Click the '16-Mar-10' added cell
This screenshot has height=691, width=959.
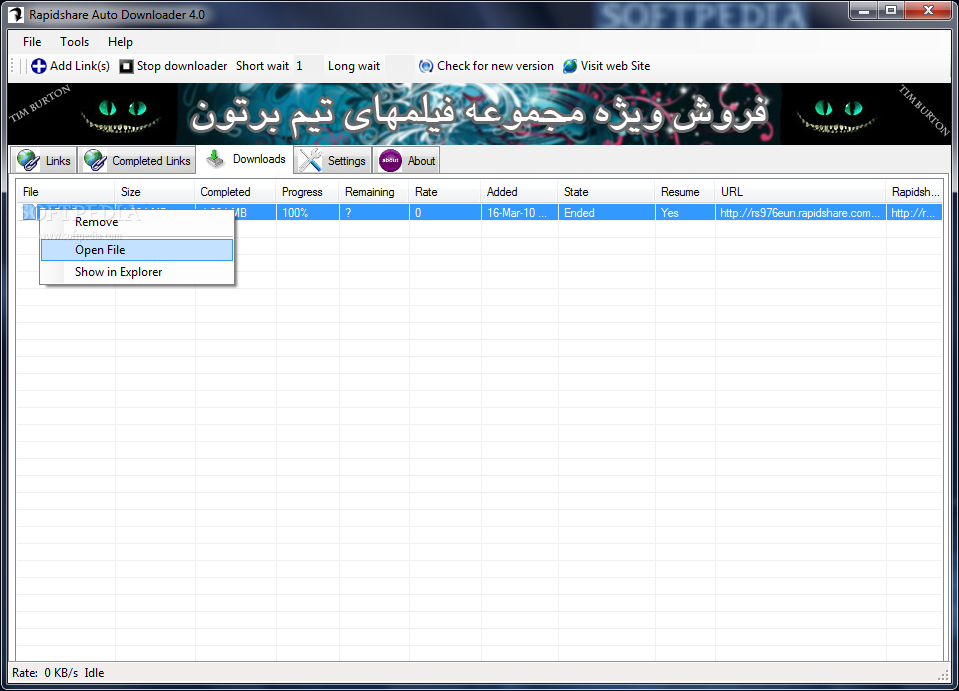coord(519,213)
